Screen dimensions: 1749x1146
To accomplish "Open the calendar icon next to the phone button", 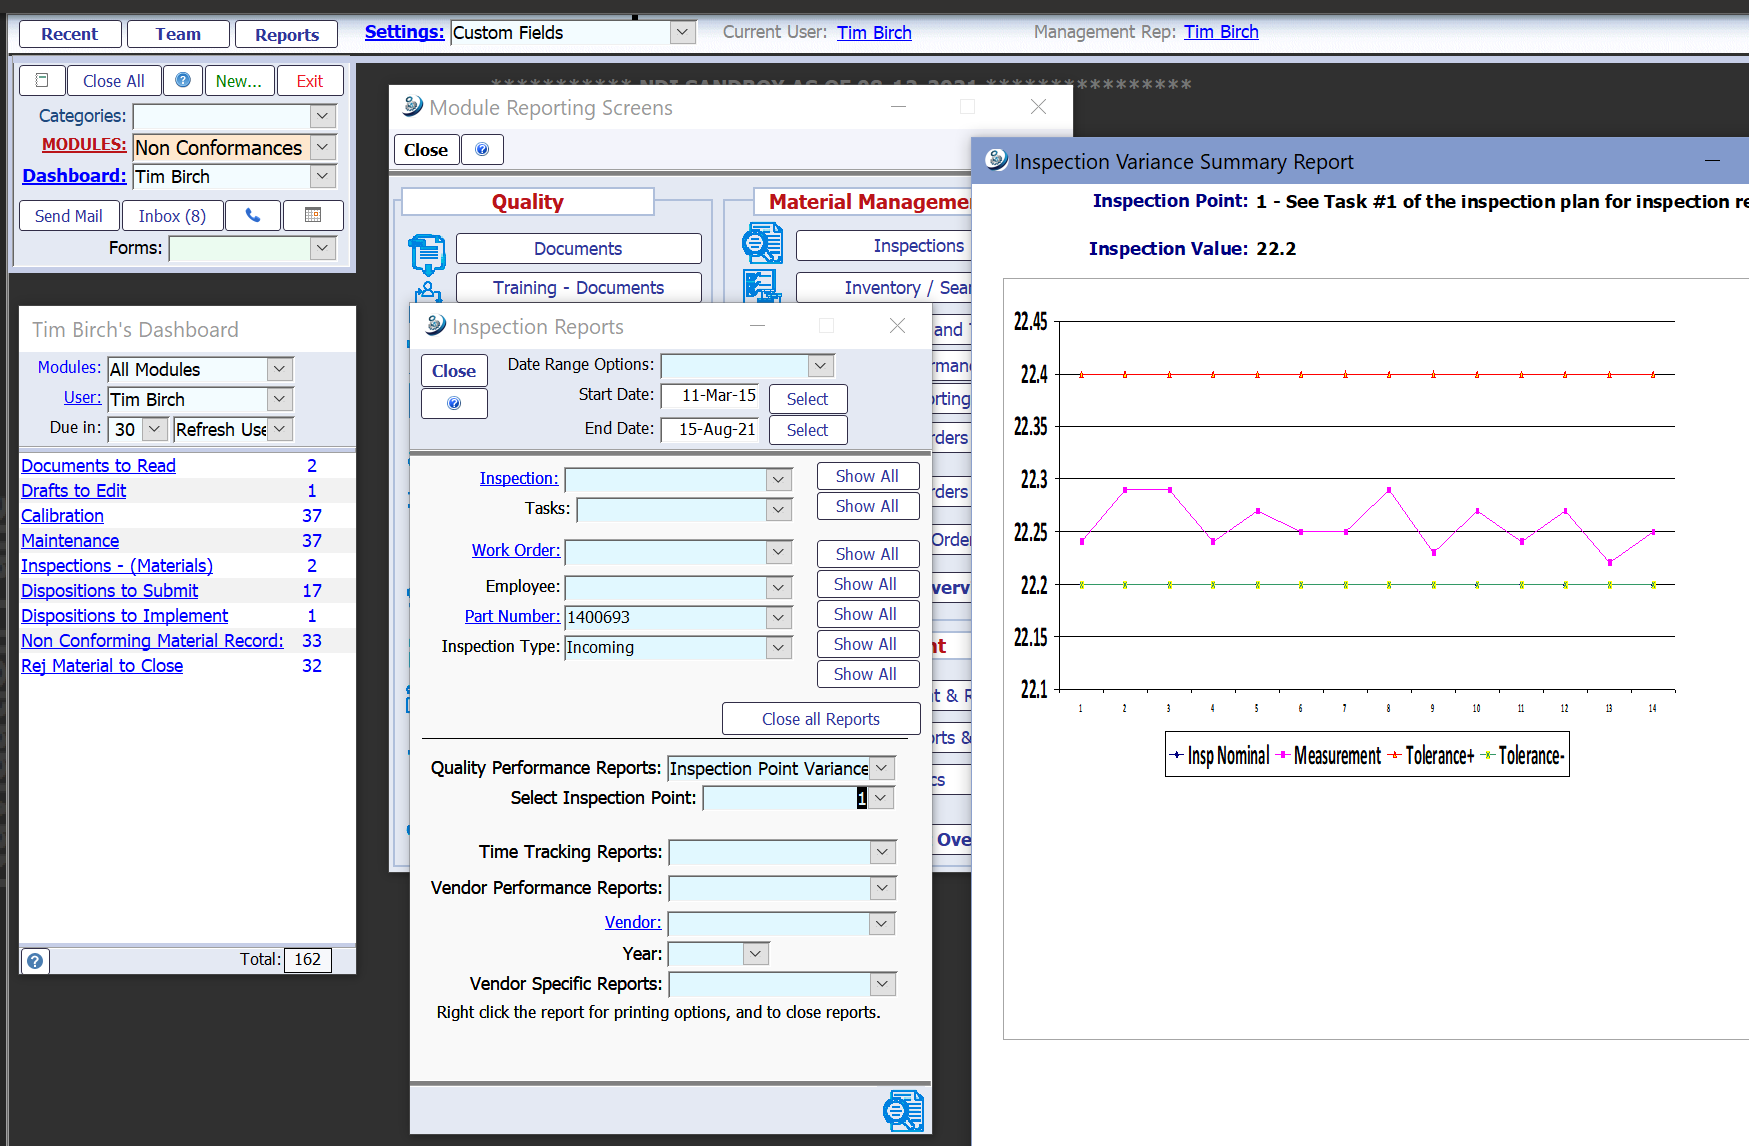I will [x=313, y=215].
